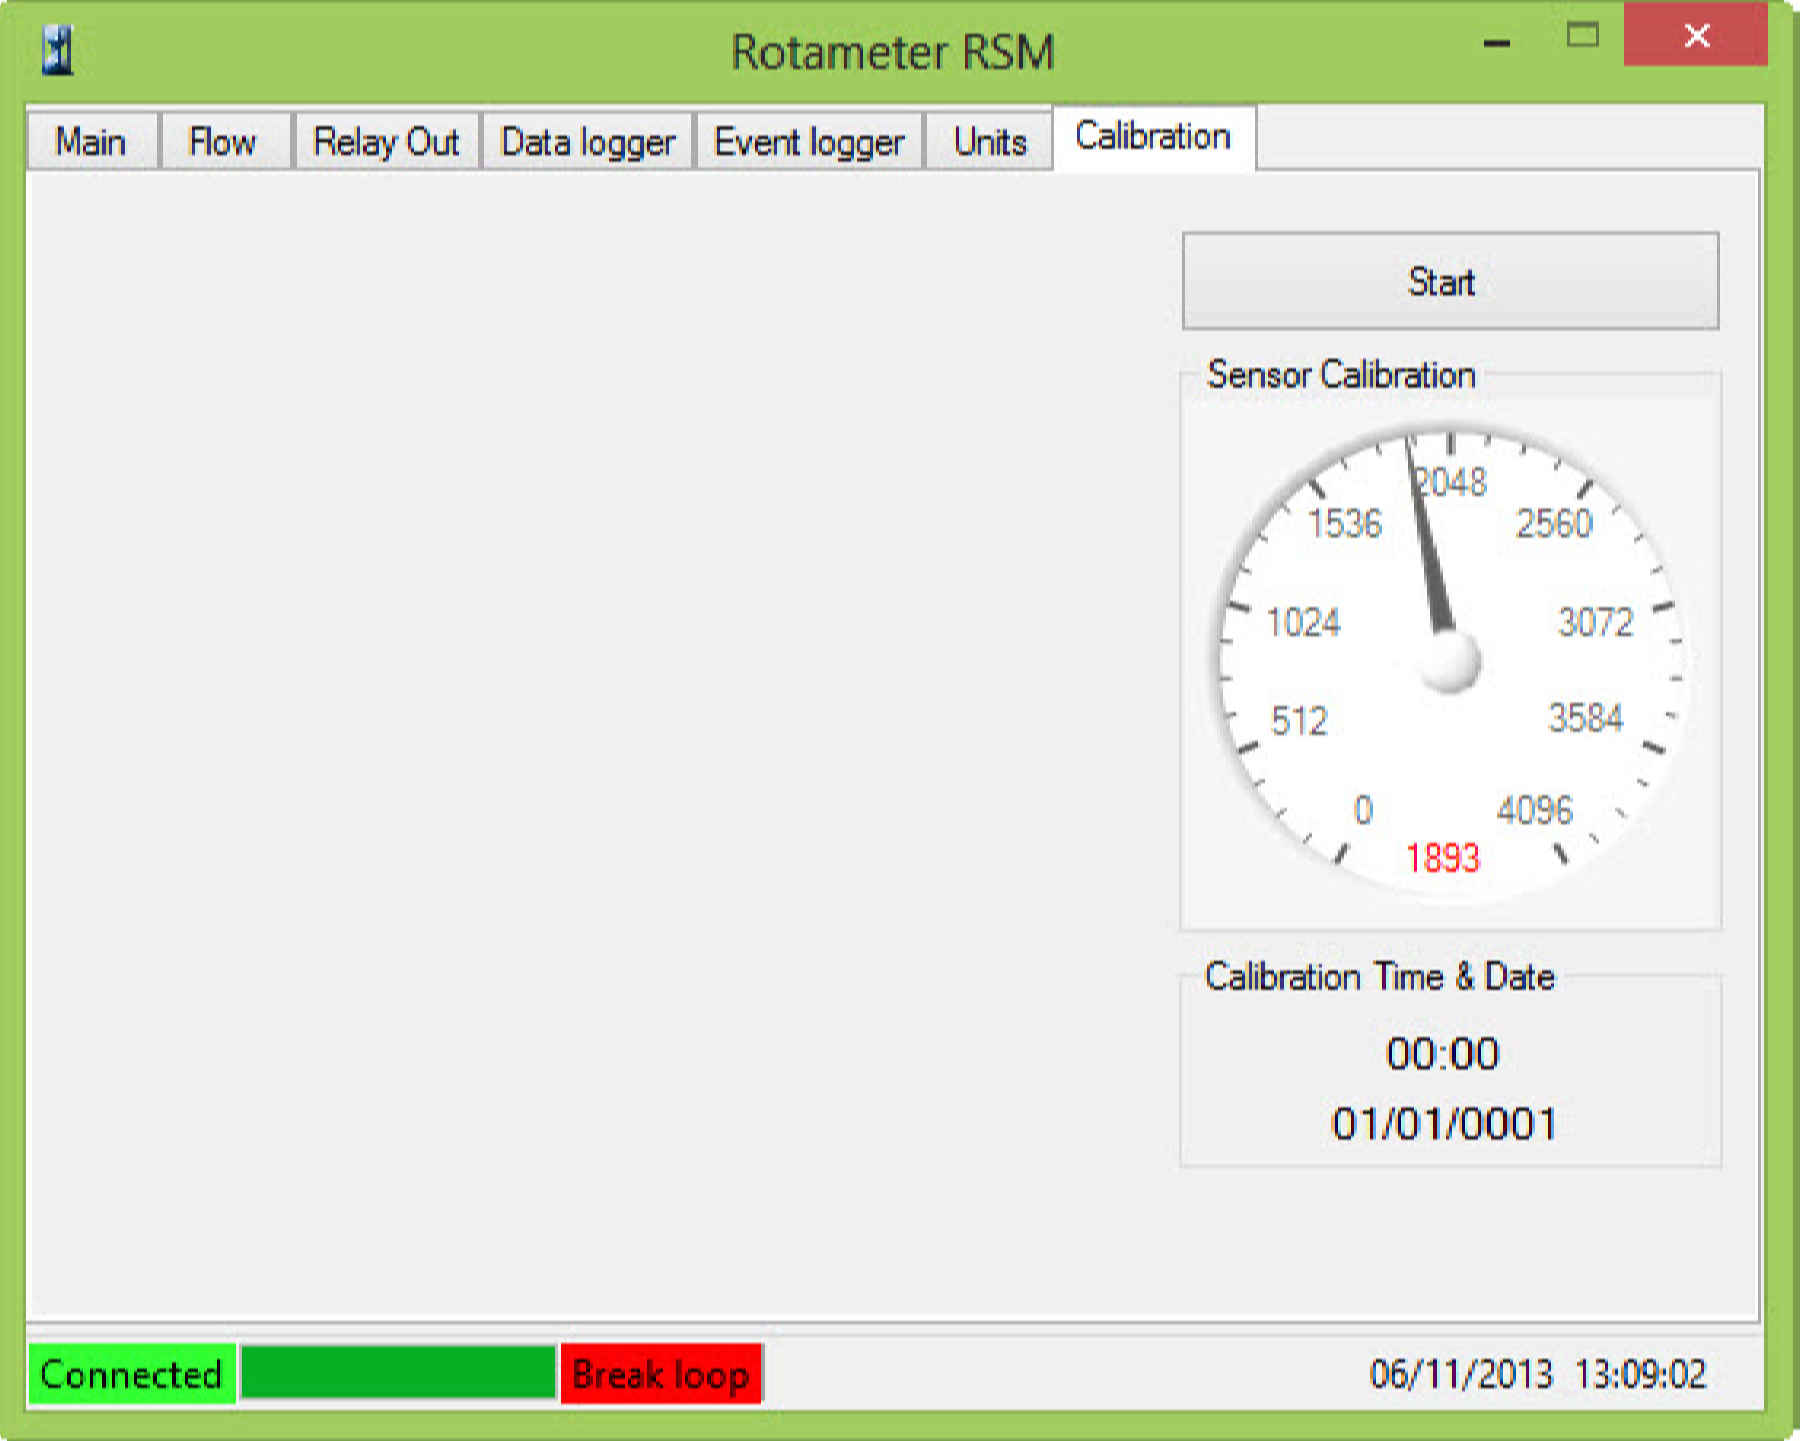
Task: Minimize the Rotameter RSM window
Action: click(1496, 40)
